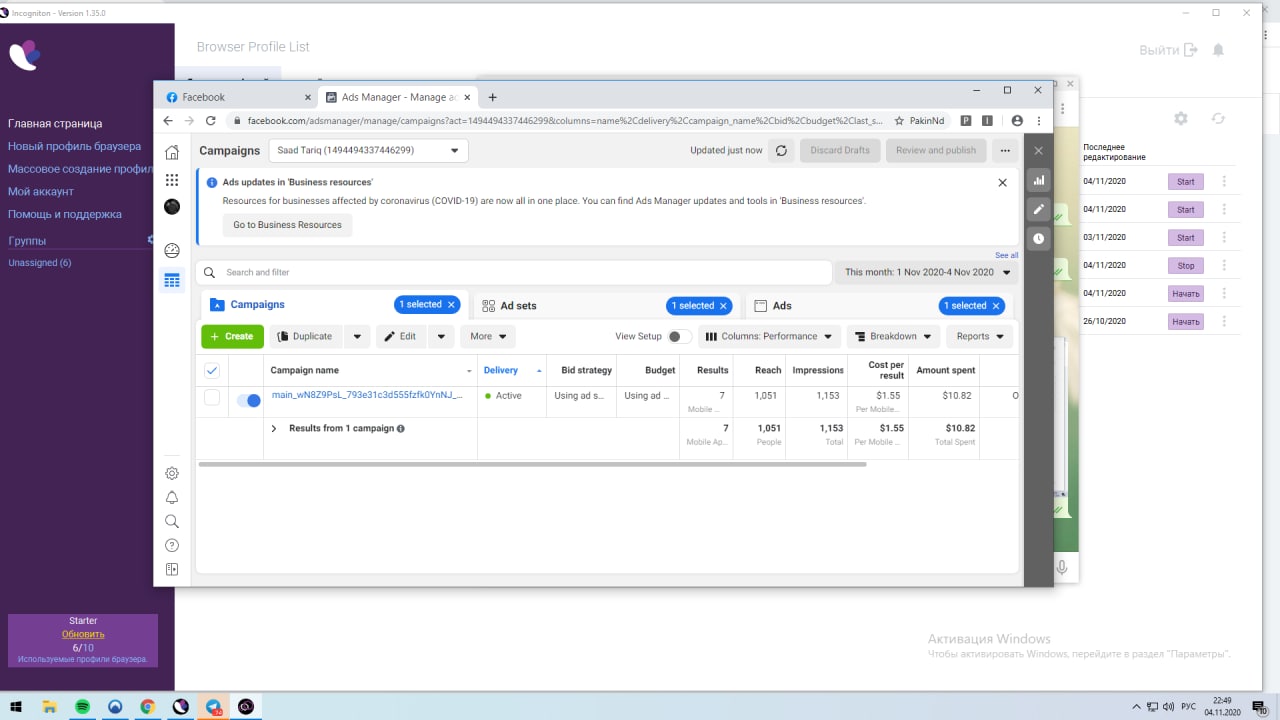Open the all tools grid menu
The image size is (1280, 720).
click(172, 180)
